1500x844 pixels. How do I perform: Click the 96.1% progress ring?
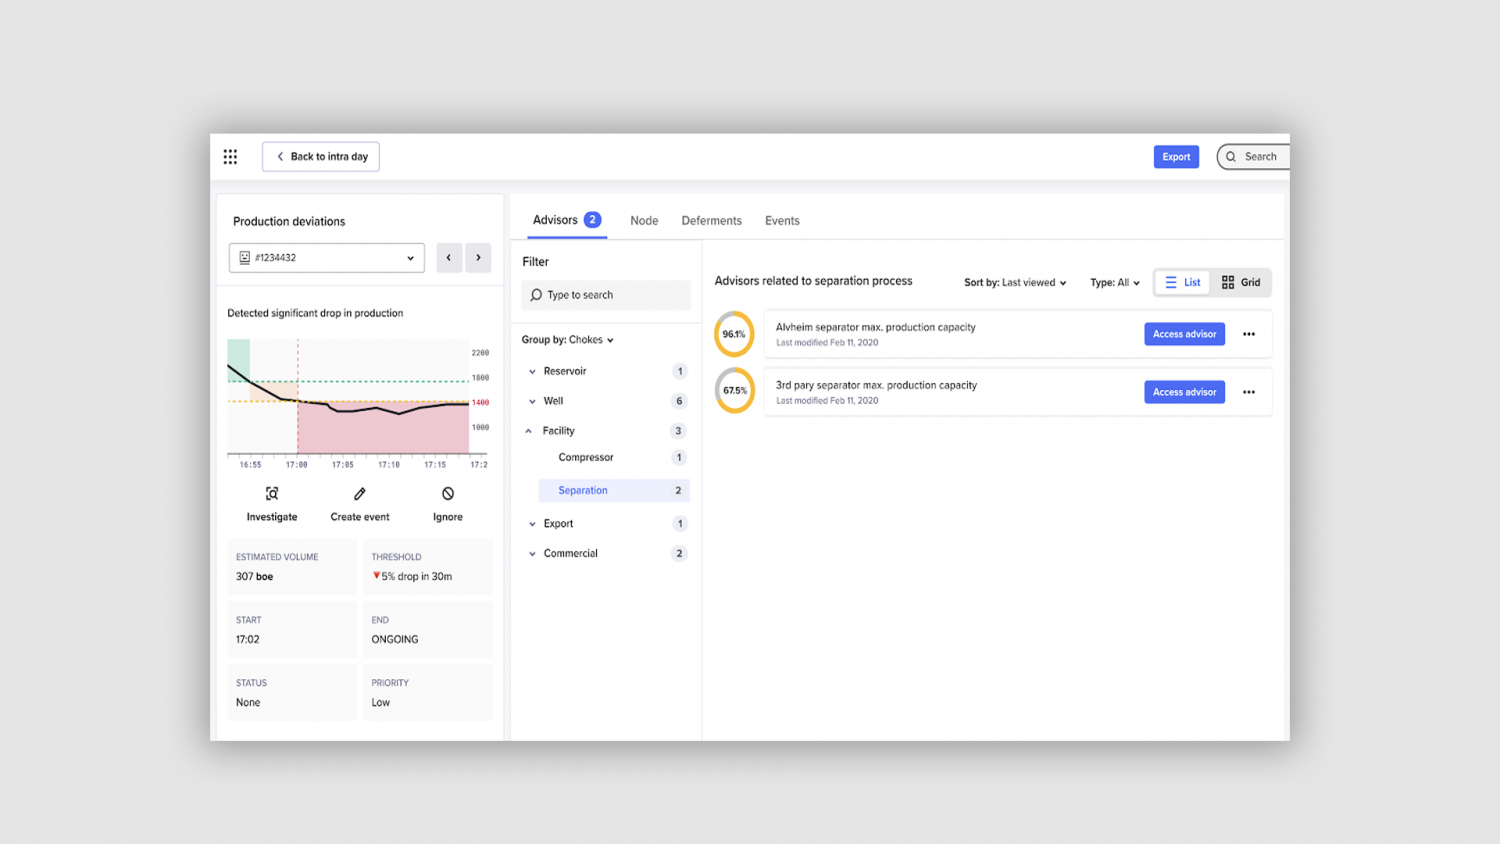click(x=734, y=334)
